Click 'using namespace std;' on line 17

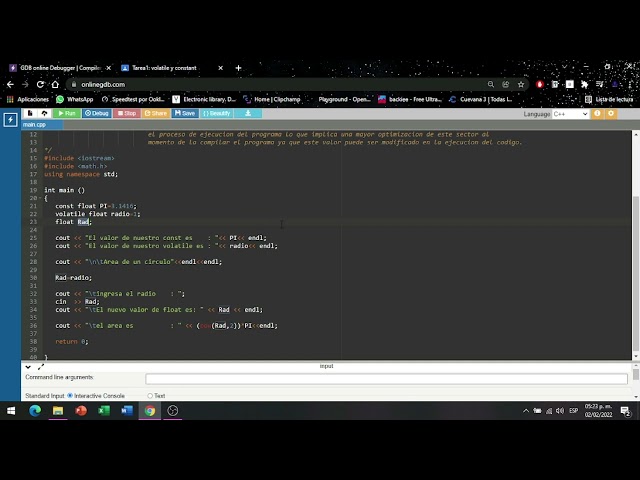tap(81, 174)
